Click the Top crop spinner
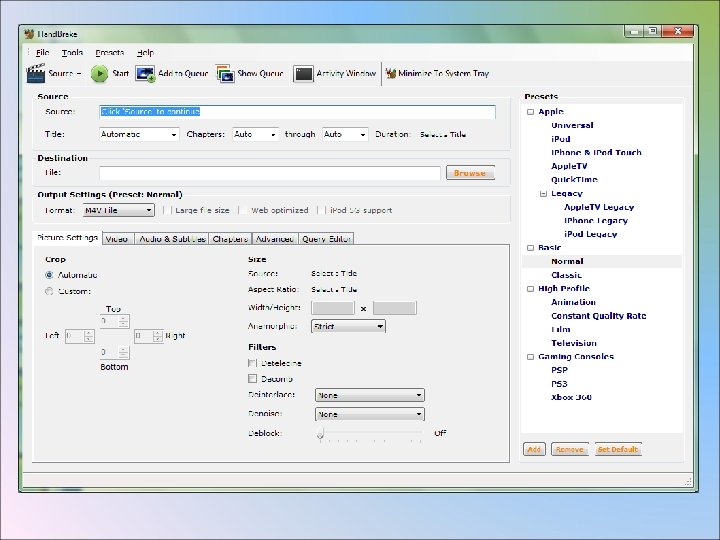This screenshot has width=720, height=540. [114, 321]
